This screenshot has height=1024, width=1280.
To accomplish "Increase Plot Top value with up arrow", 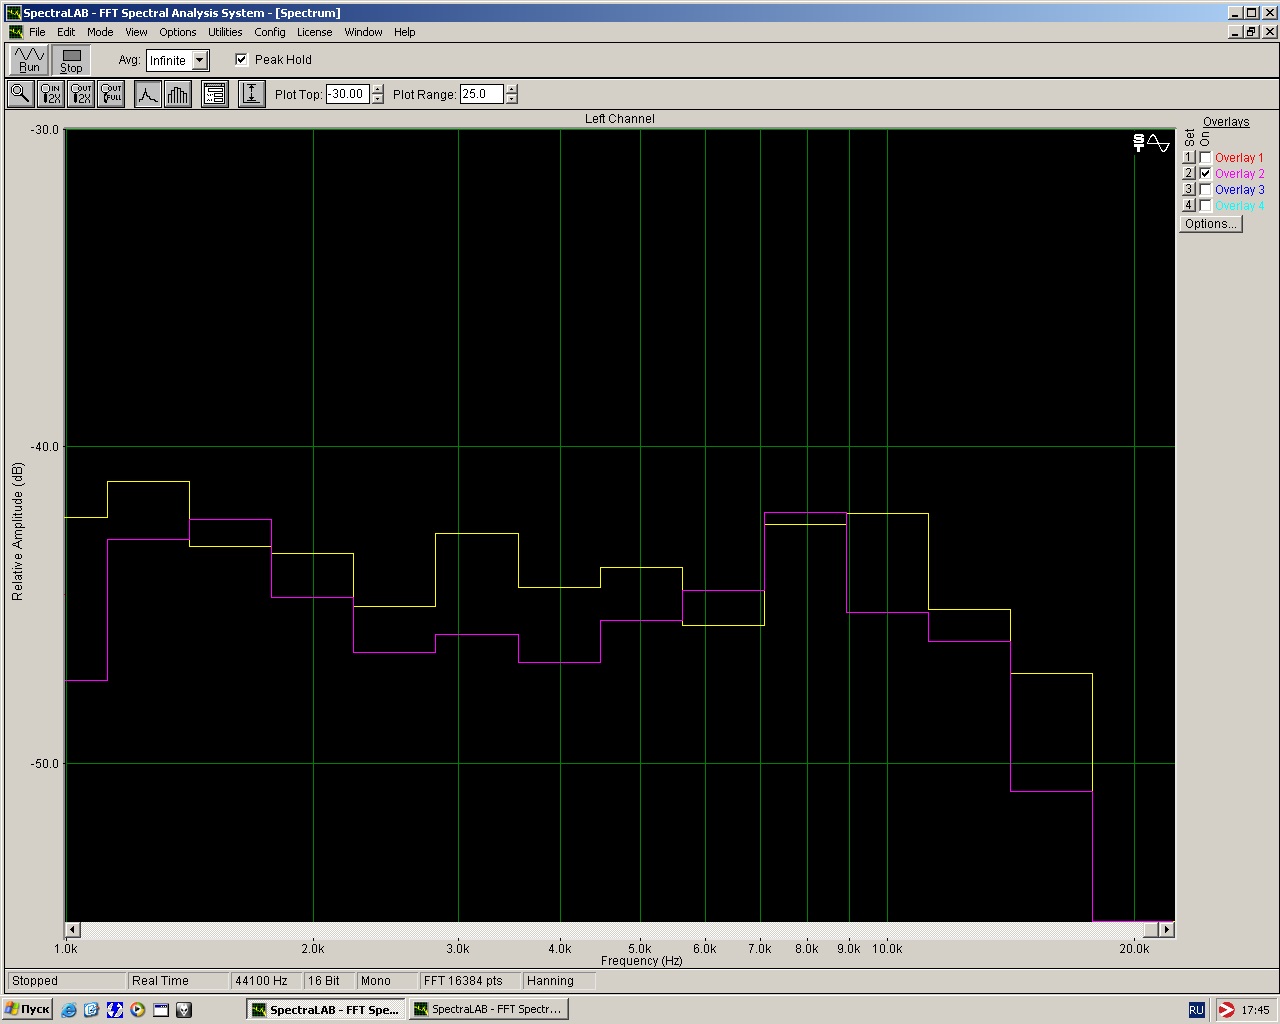I will pos(377,89).
